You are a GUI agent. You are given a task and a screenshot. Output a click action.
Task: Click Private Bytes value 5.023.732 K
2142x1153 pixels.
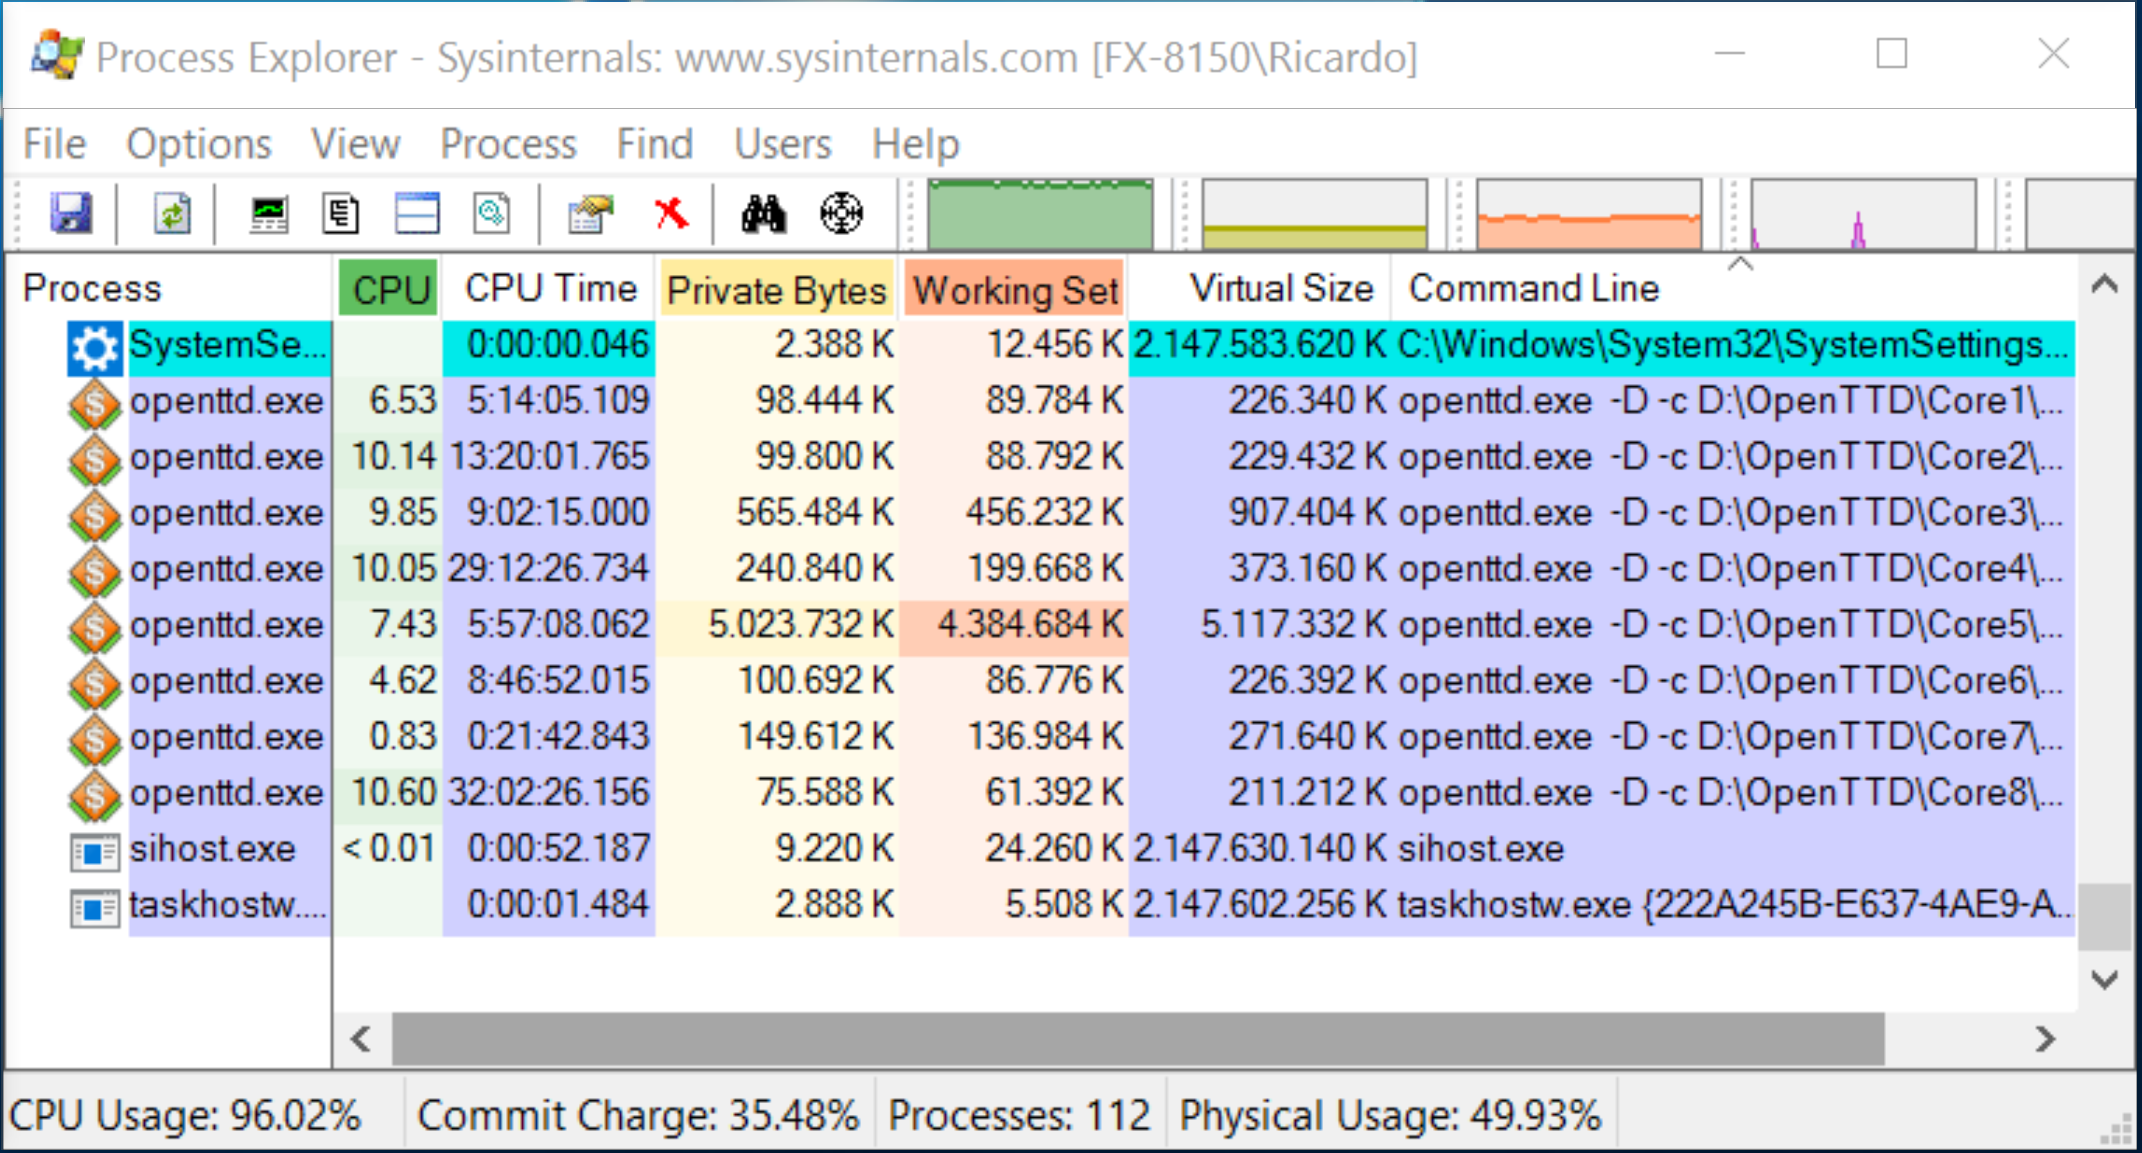[800, 624]
